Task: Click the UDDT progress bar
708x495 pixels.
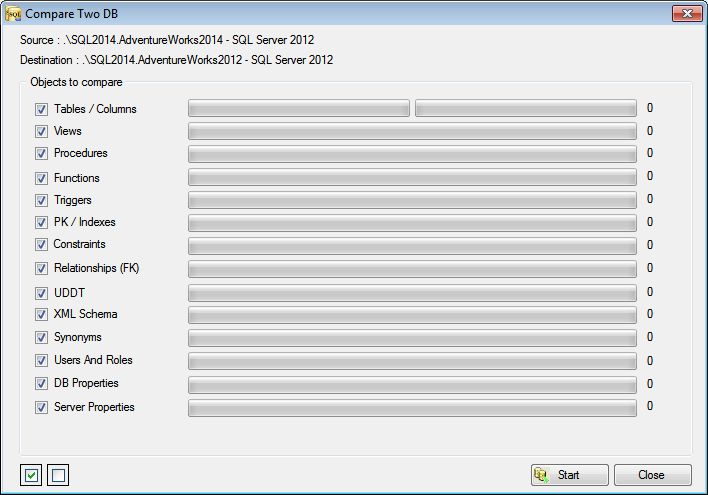Action: [412, 293]
